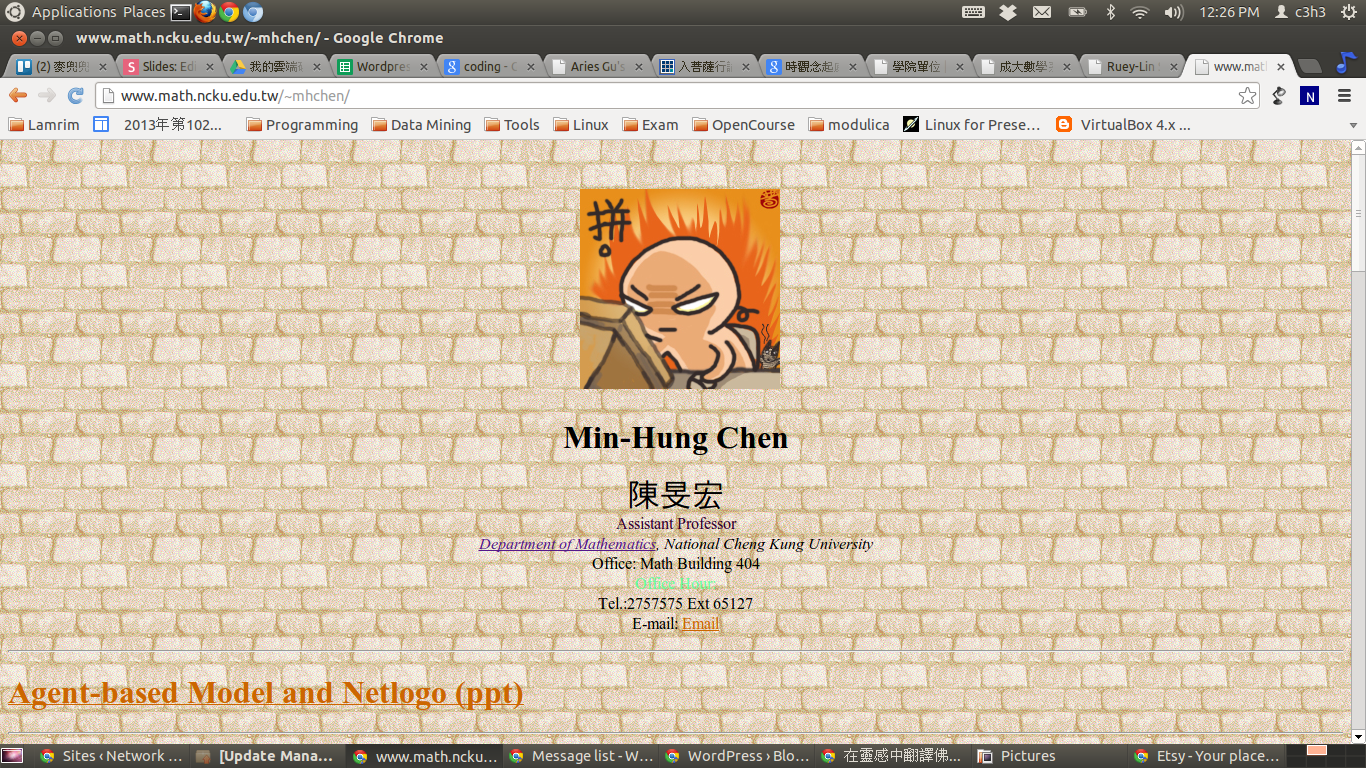Click the blue music note icon
Screen dimensions: 1366x768
(x=1345, y=62)
